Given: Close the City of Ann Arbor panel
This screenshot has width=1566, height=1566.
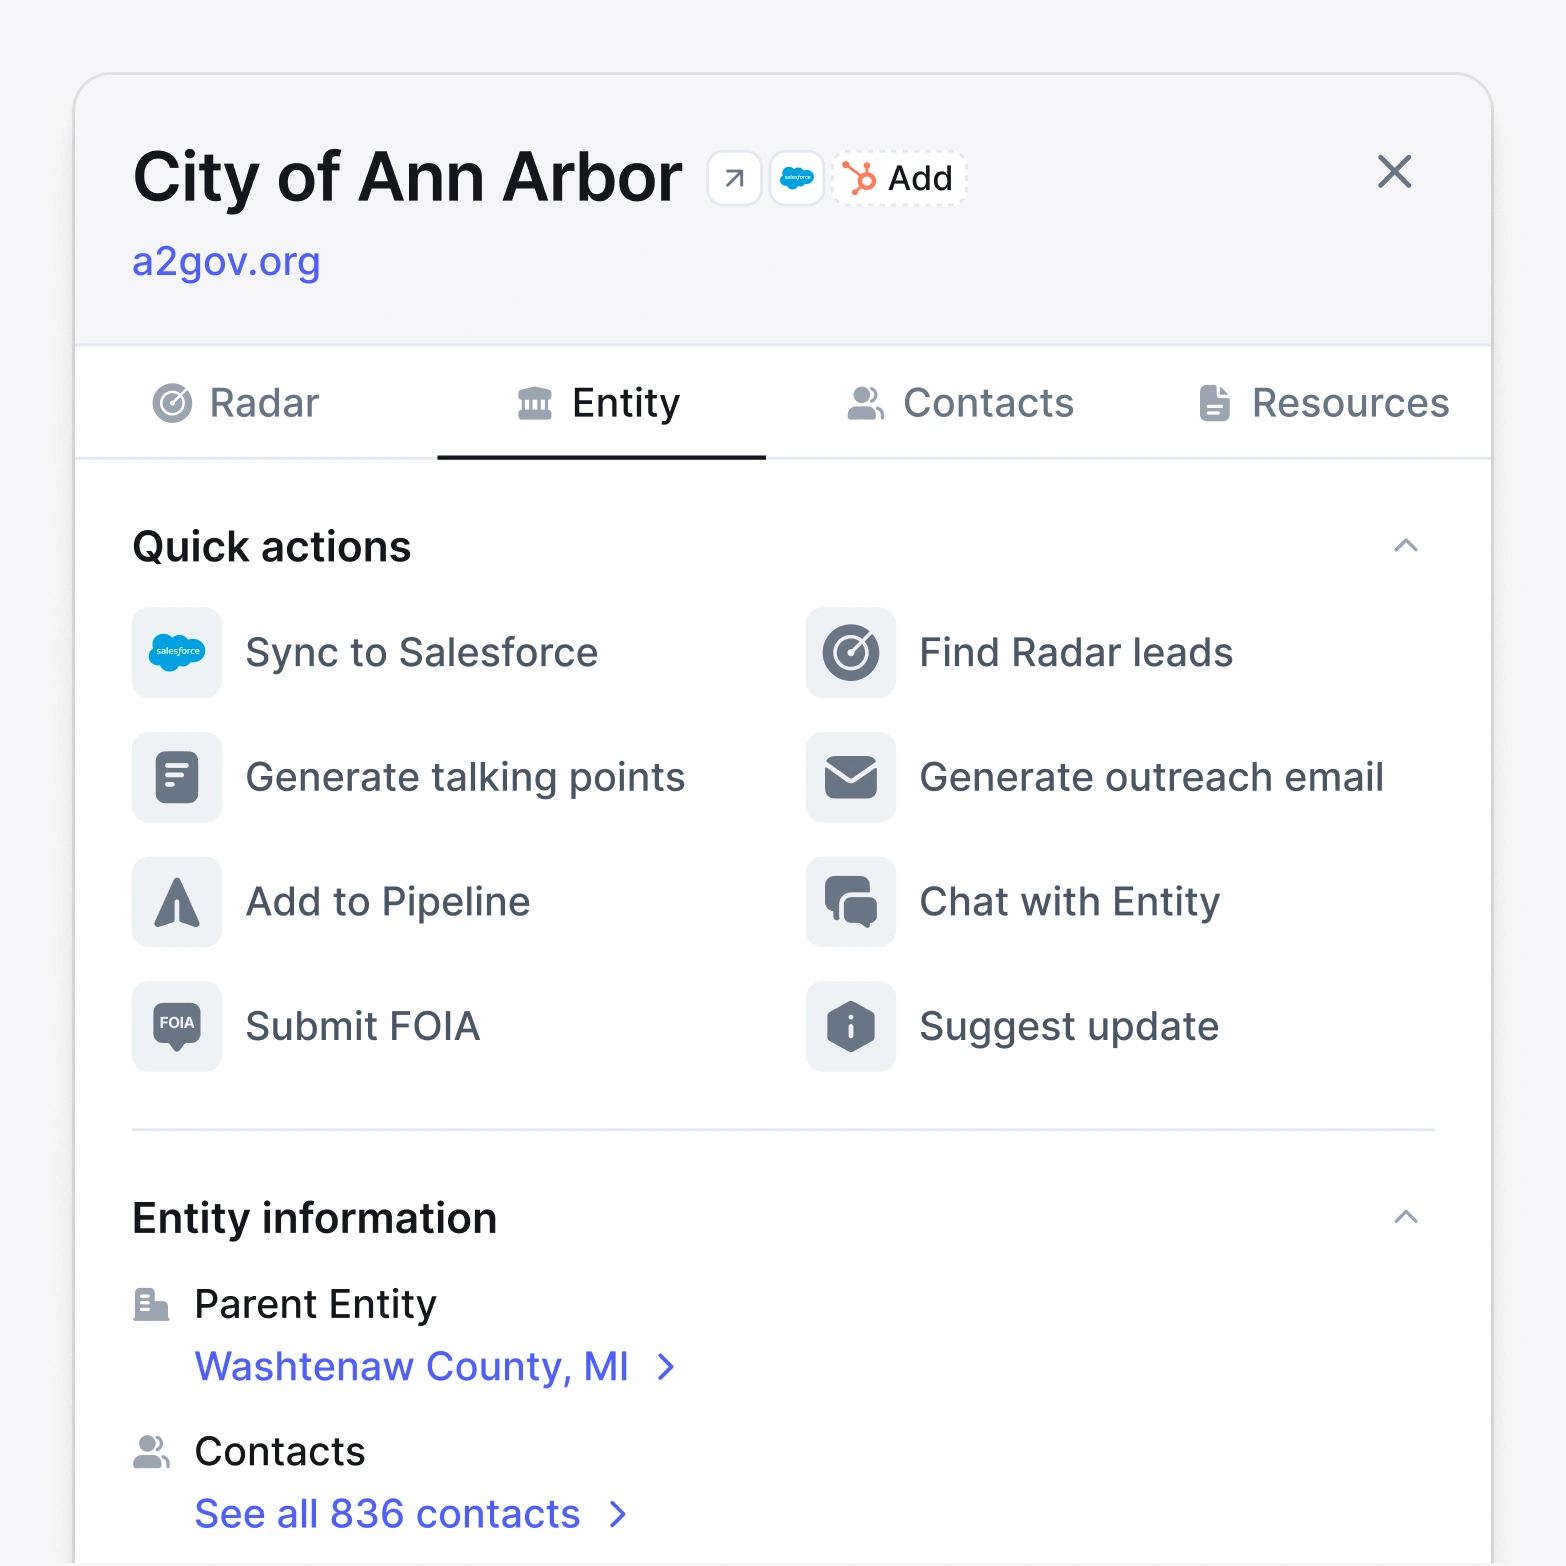Looking at the screenshot, I should (x=1394, y=172).
